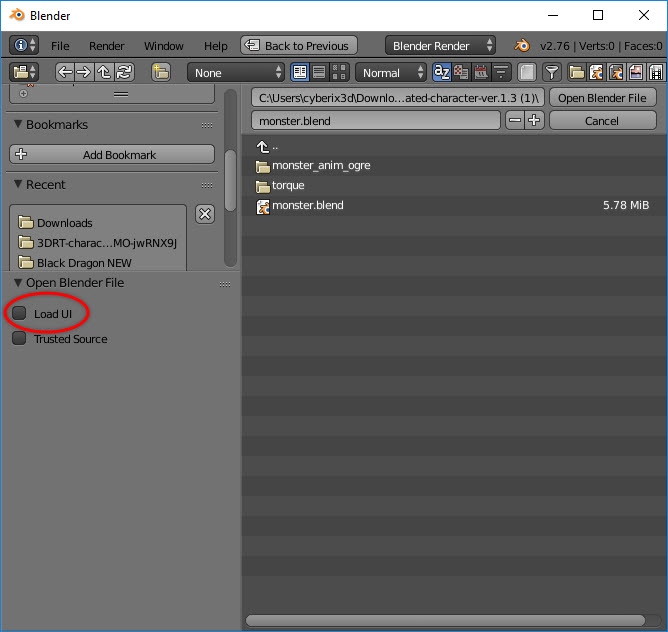Sort files by size
The image size is (668, 632).
[x=501, y=72]
